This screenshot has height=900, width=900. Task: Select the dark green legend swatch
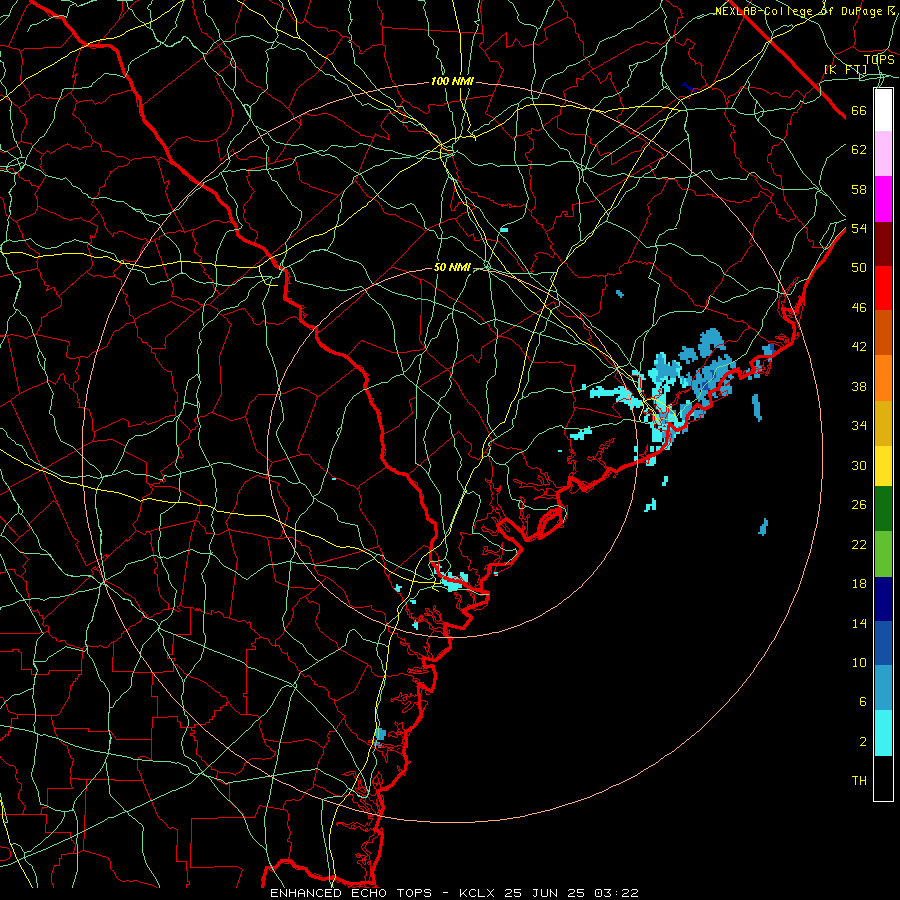click(x=883, y=509)
